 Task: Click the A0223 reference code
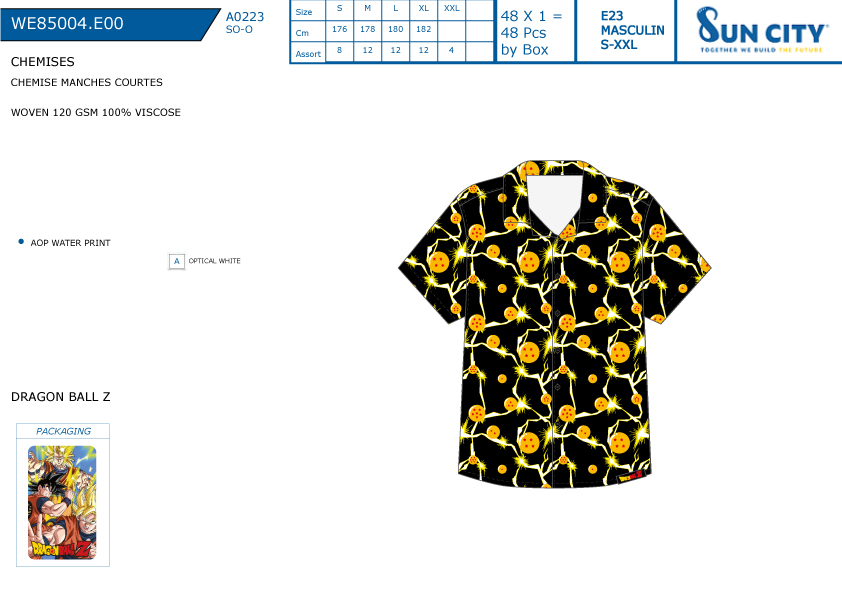click(245, 17)
